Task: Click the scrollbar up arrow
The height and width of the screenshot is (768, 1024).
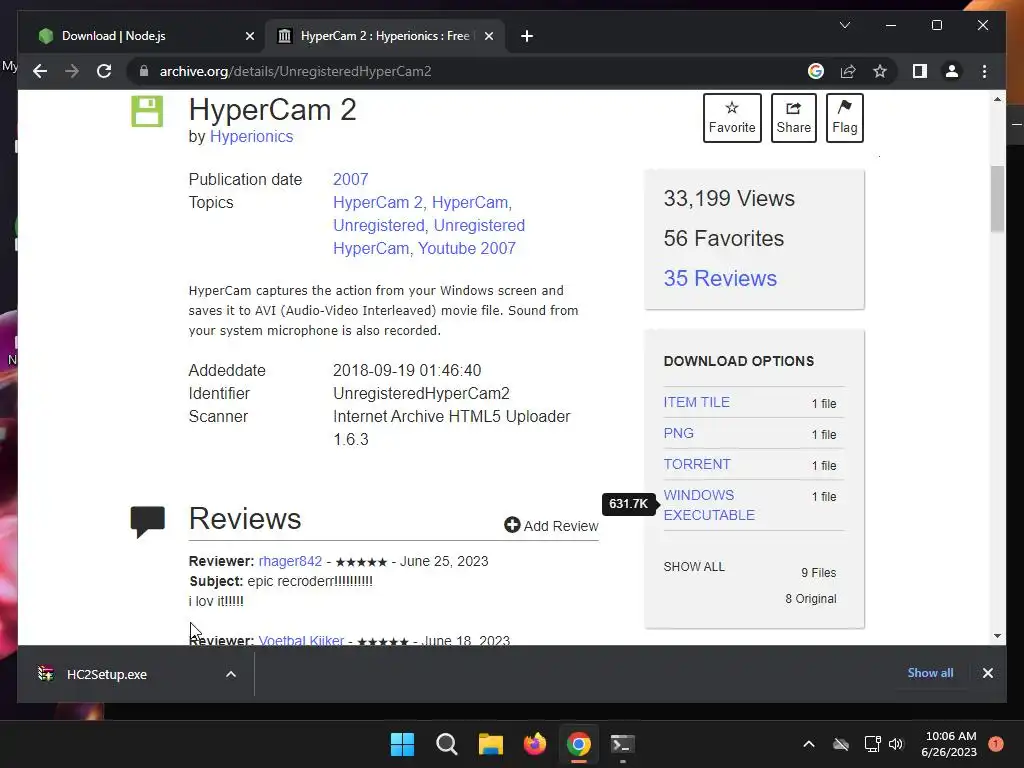Action: (x=997, y=99)
